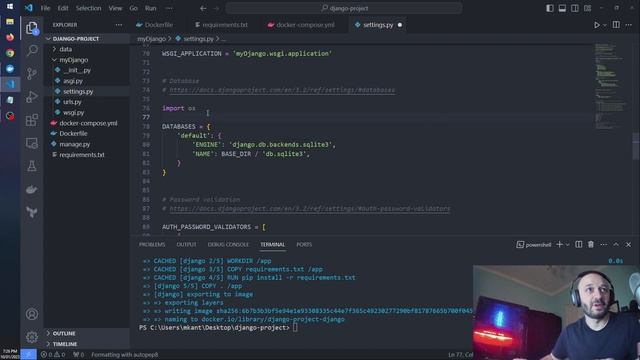Screen dimensions: 640x360
Task: Click the unsaved dot on settings.py tab
Action: (400, 25)
